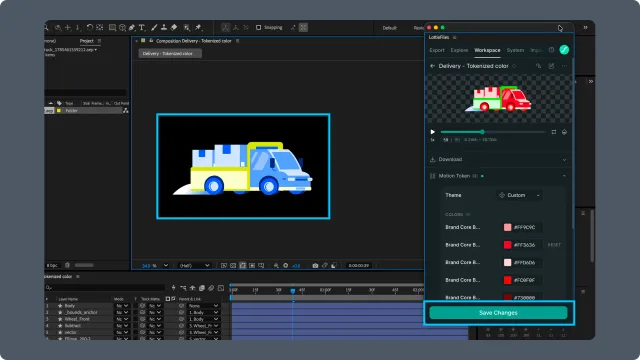Take a snapshot with the camera icon

click(x=315, y=265)
